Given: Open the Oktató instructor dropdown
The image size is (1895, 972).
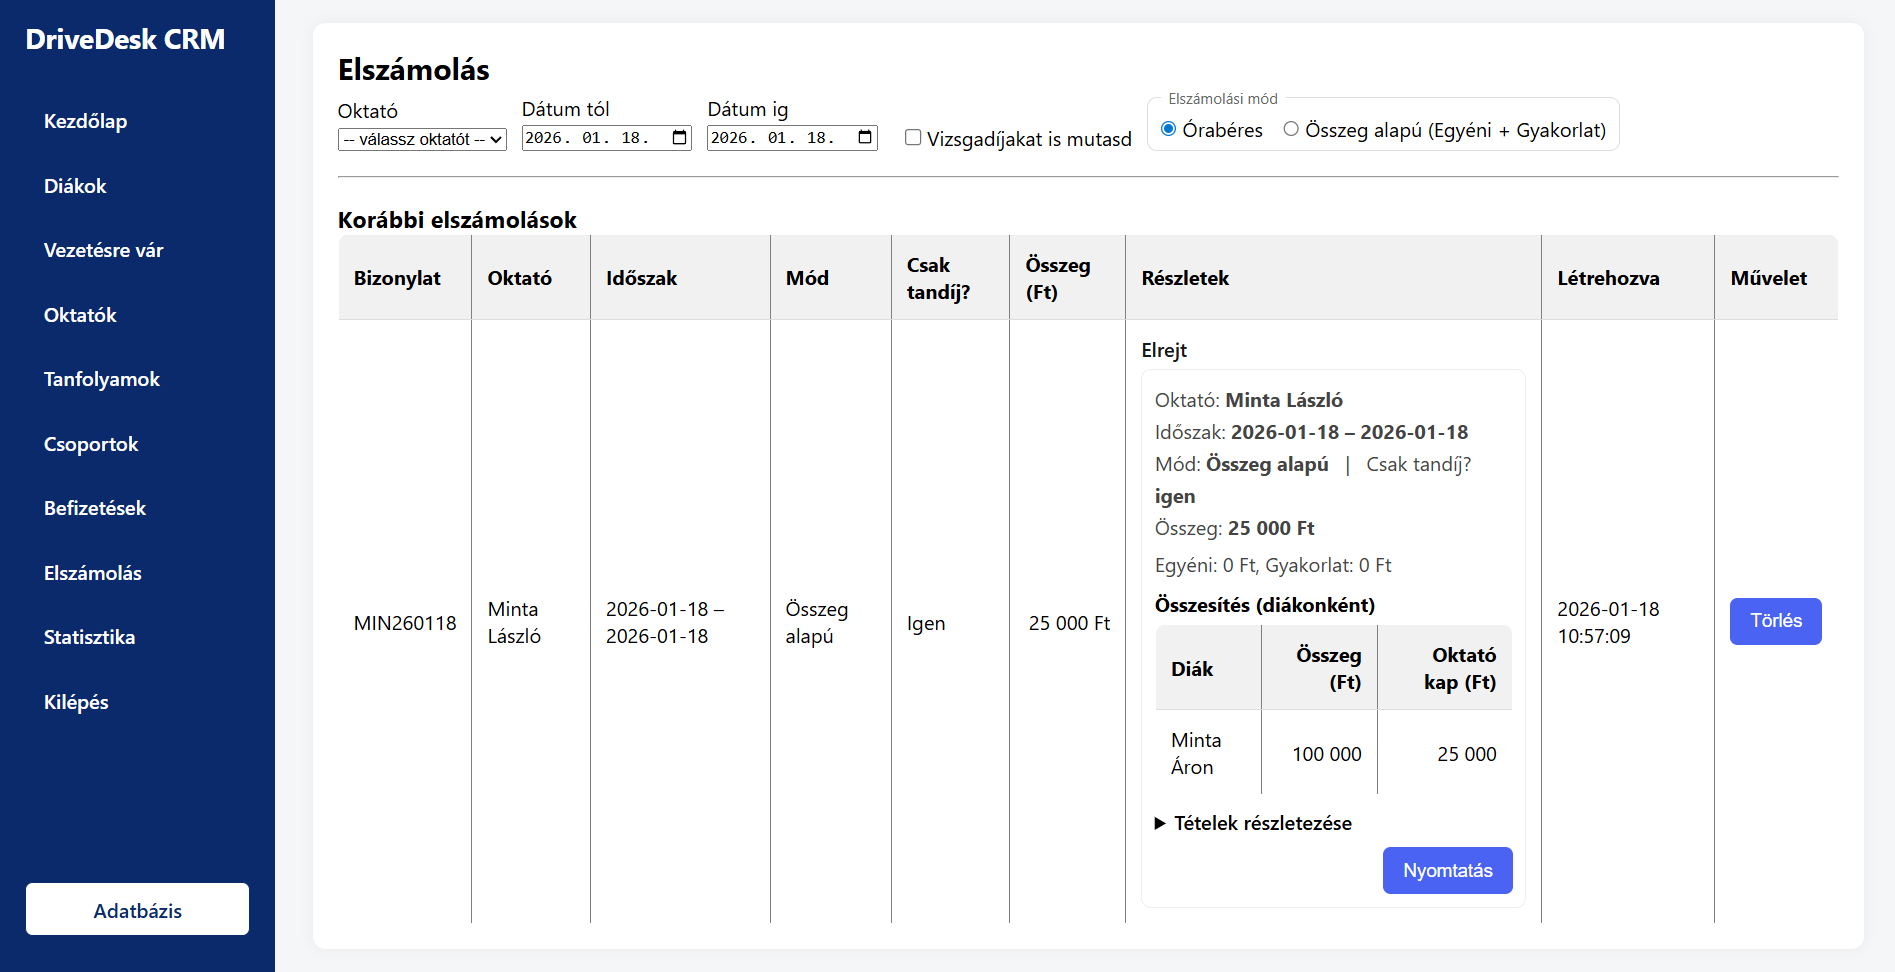Looking at the screenshot, I should click(422, 139).
